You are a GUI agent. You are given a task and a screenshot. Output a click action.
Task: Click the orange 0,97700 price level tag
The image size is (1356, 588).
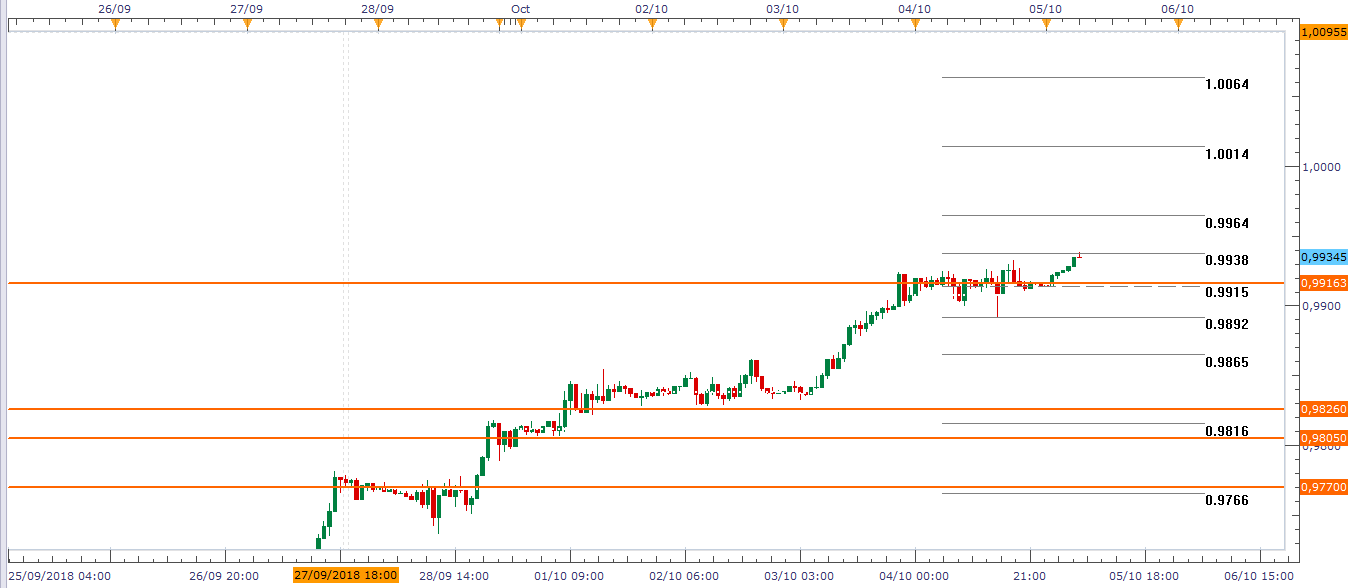click(x=1324, y=487)
